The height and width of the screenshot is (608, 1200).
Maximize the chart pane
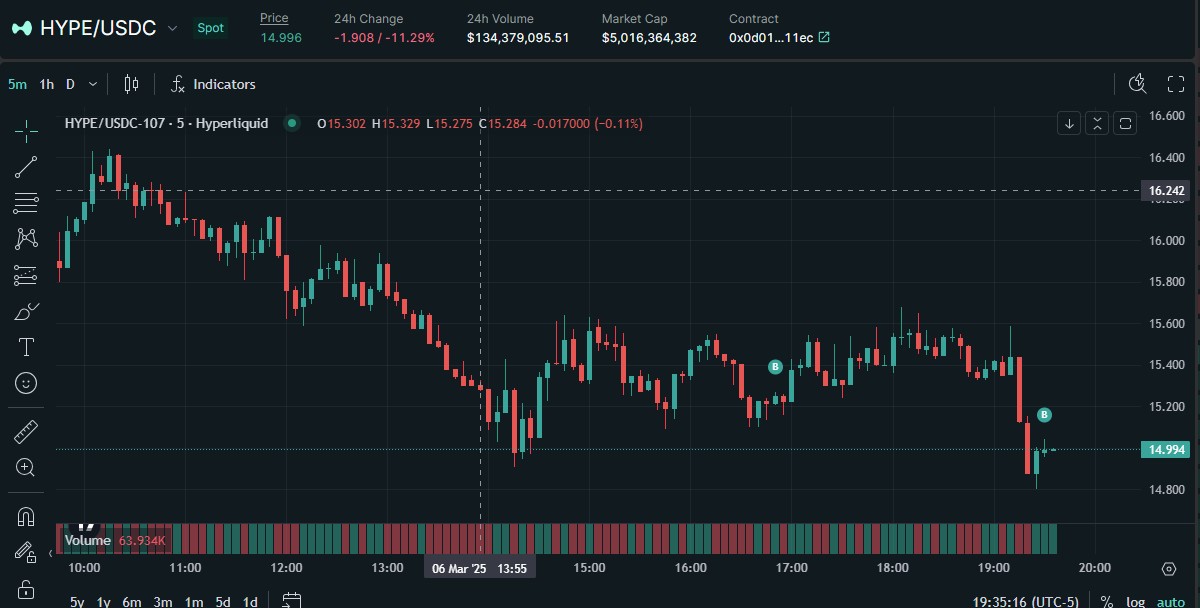coord(1126,124)
